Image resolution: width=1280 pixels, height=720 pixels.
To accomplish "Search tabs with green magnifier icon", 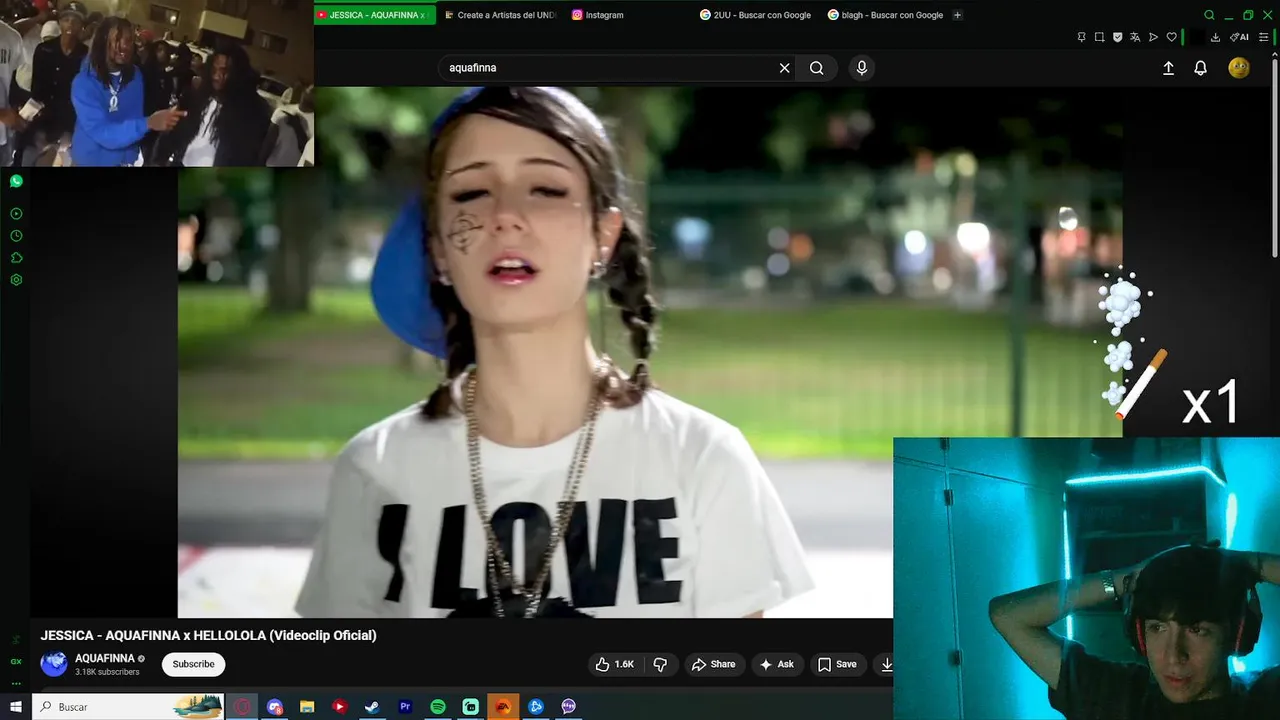I will (x=1209, y=15).
